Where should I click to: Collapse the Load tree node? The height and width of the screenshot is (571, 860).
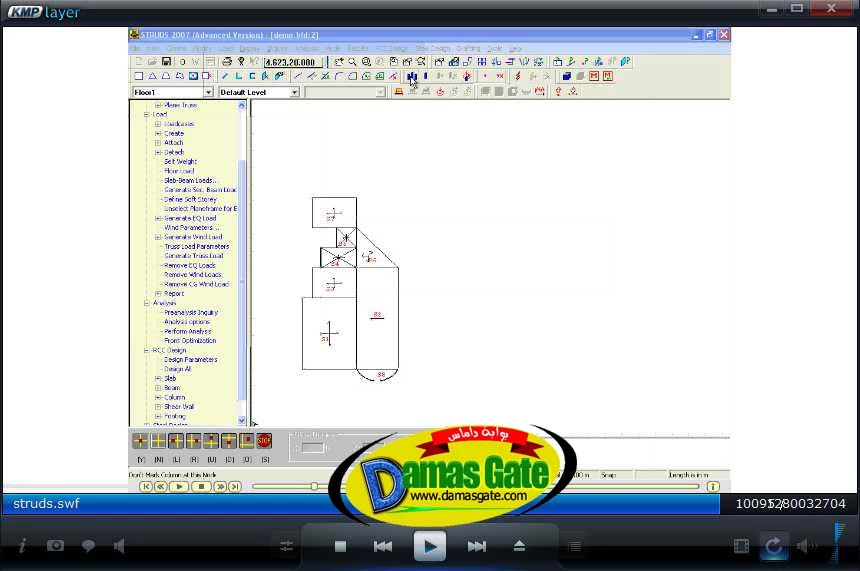pyautogui.click(x=147, y=115)
